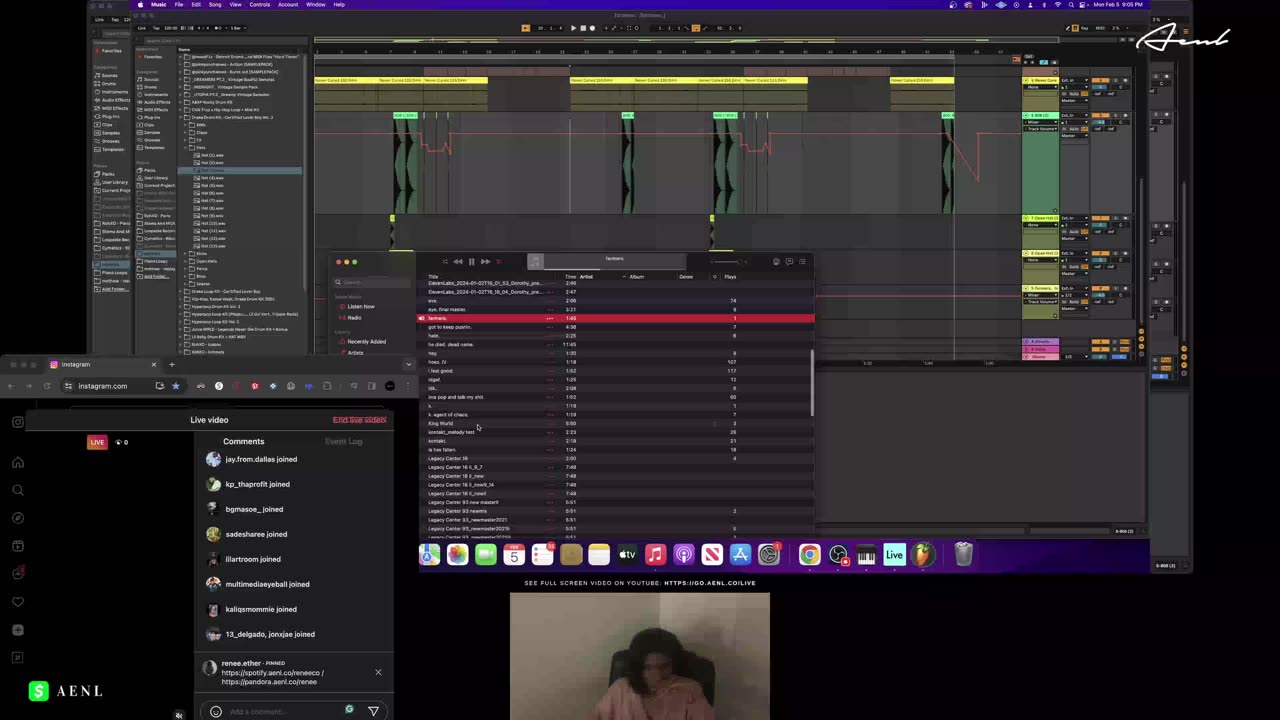Viewport: 1280px width, 720px height.
Task: Click Ableton transport play button
Action: [x=574, y=28]
